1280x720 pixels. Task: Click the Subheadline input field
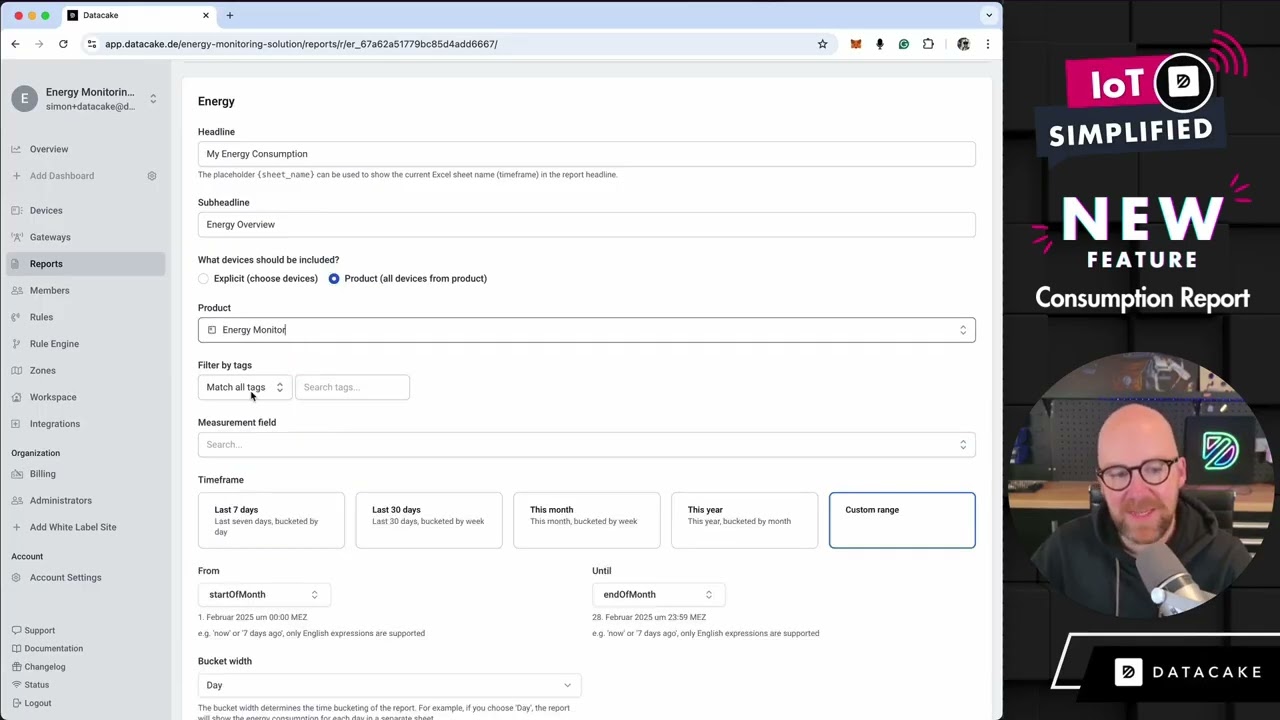click(587, 225)
